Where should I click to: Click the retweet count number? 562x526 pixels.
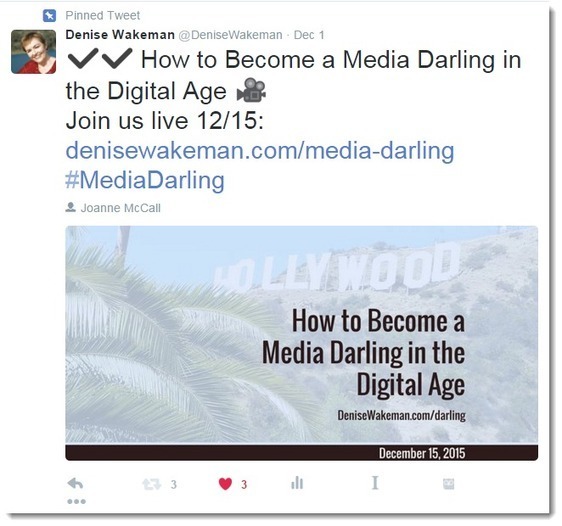coord(173,484)
